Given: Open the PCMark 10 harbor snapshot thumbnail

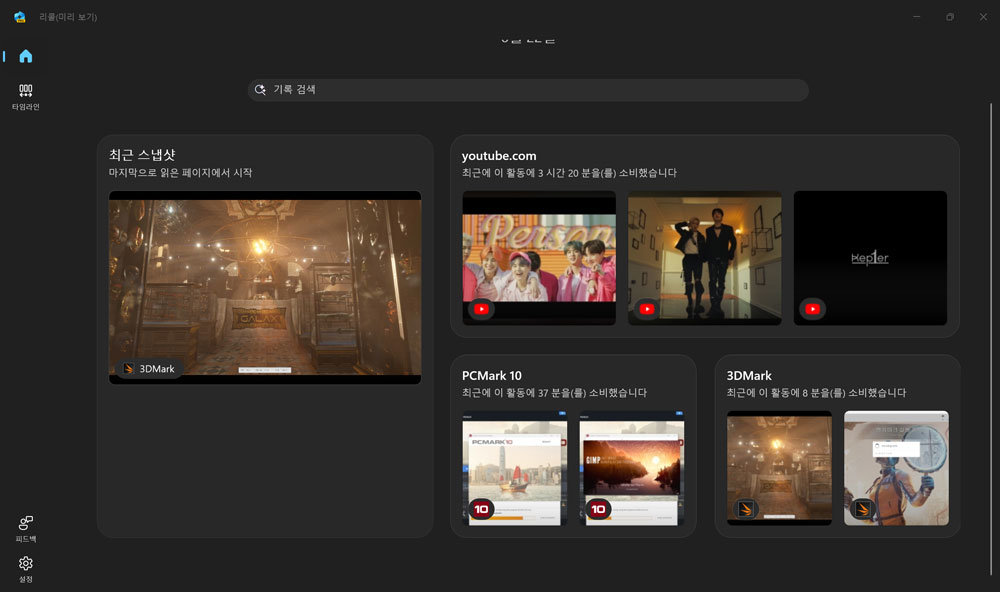Looking at the screenshot, I should (515, 468).
